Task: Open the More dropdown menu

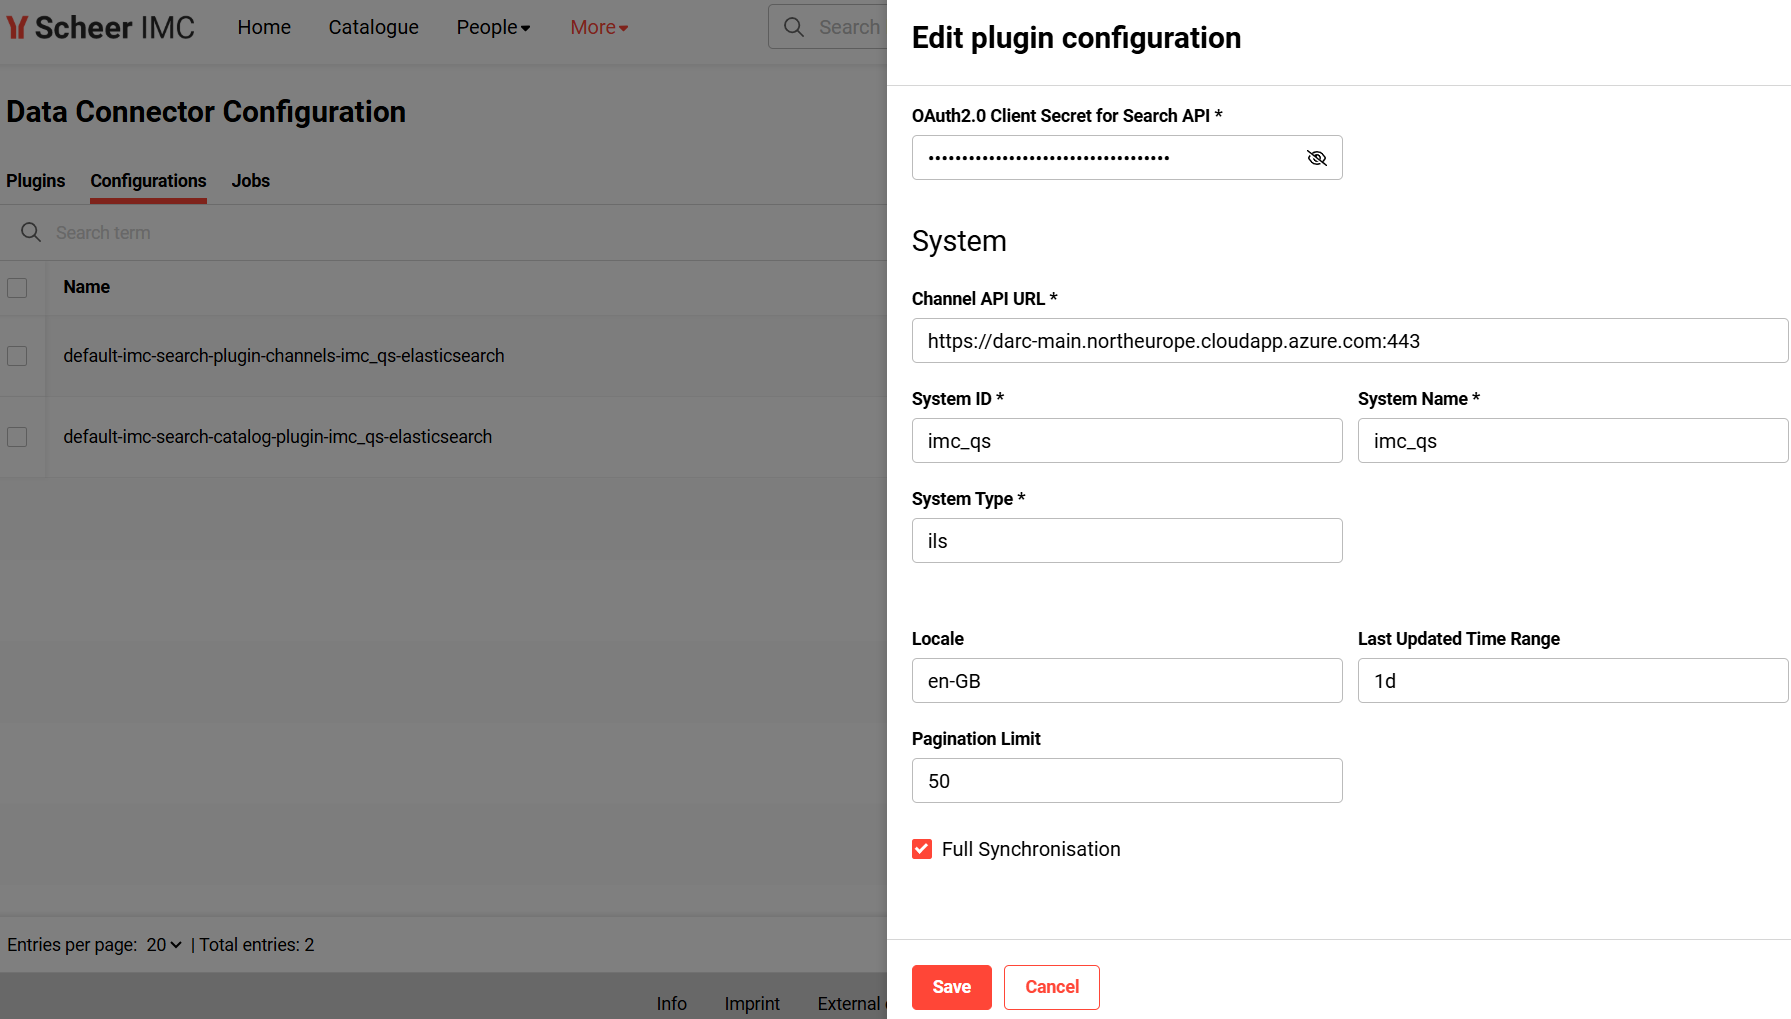Action: [598, 27]
